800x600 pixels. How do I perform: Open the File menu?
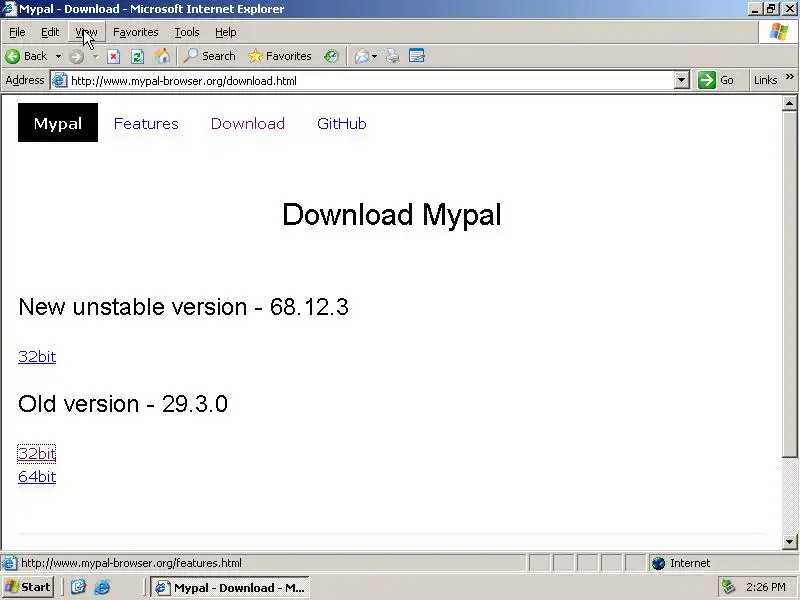click(x=17, y=32)
